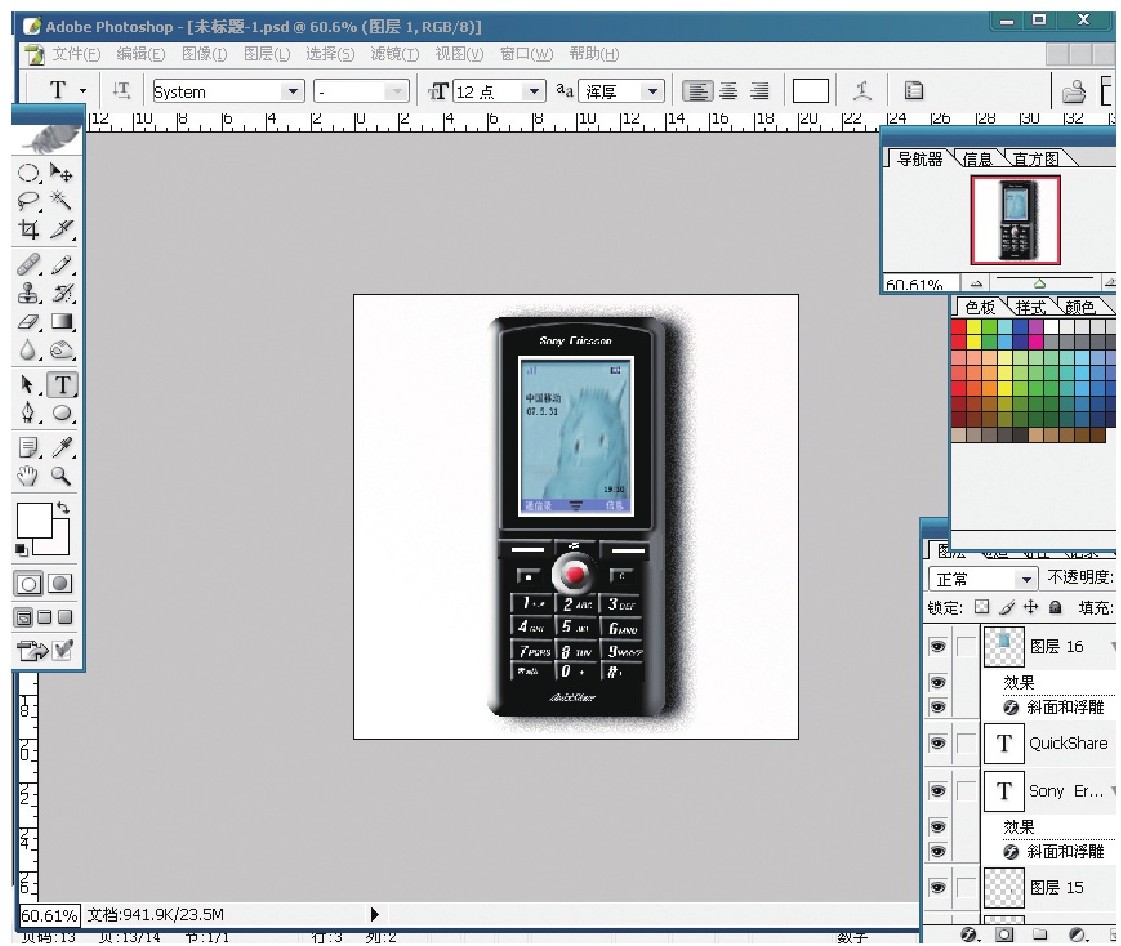Choose the Eraser tool
The image size is (1121, 946).
click(x=29, y=322)
